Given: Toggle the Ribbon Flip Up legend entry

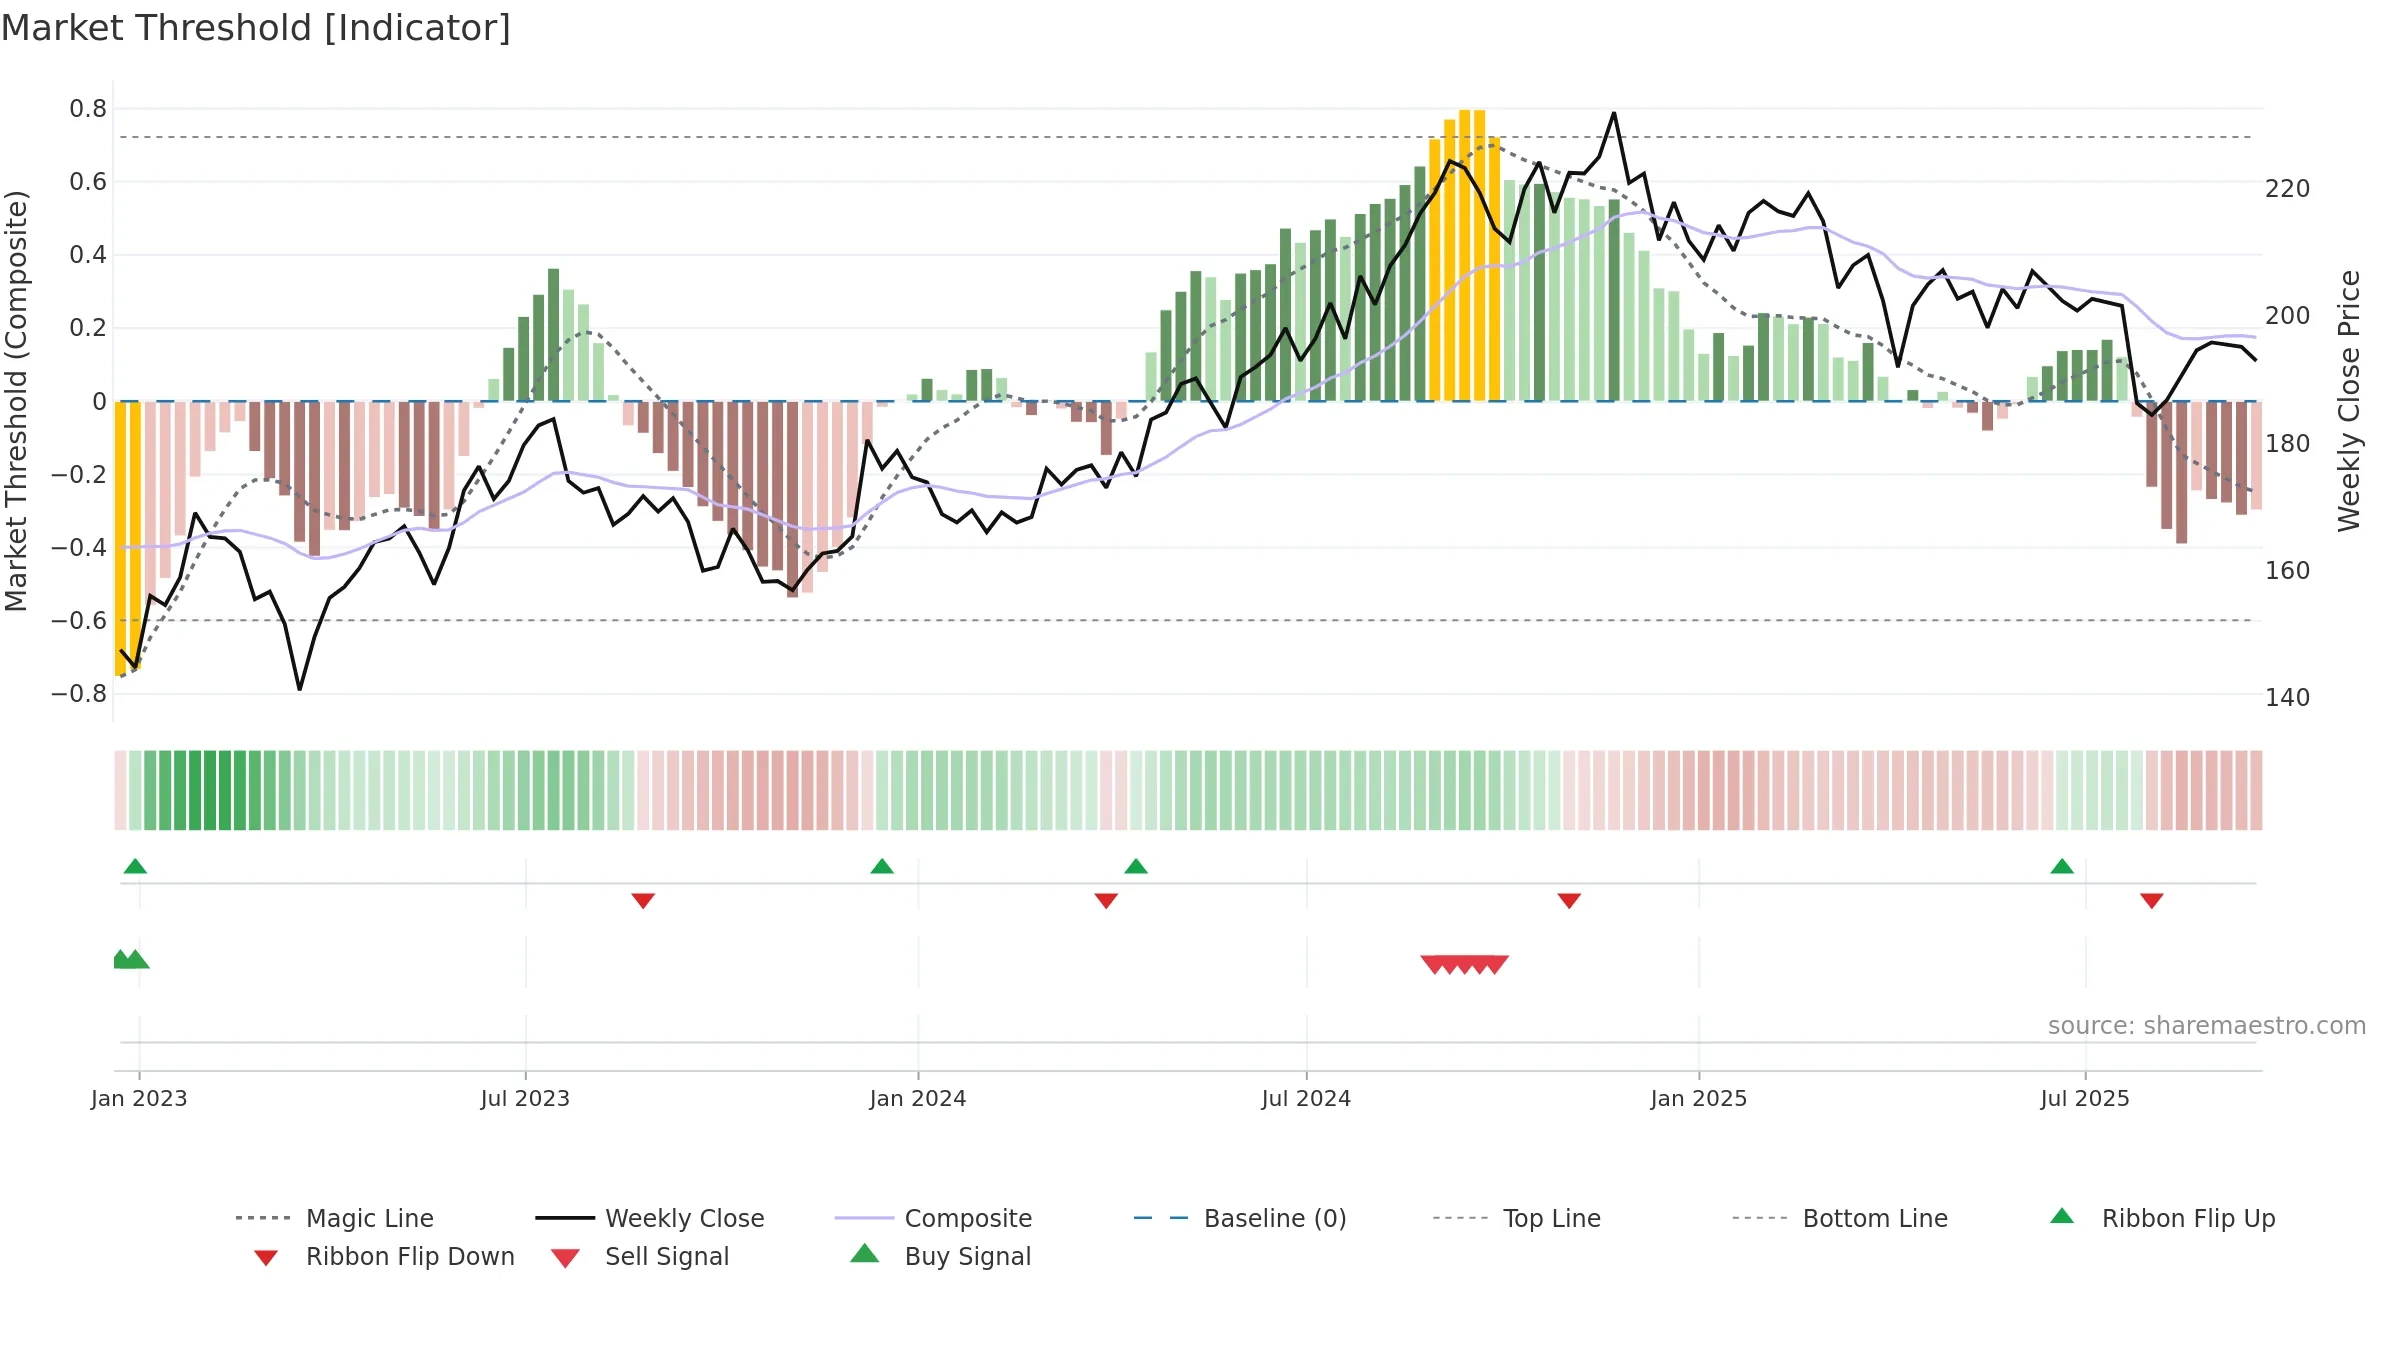Looking at the screenshot, I should pyautogui.click(x=2162, y=1218).
